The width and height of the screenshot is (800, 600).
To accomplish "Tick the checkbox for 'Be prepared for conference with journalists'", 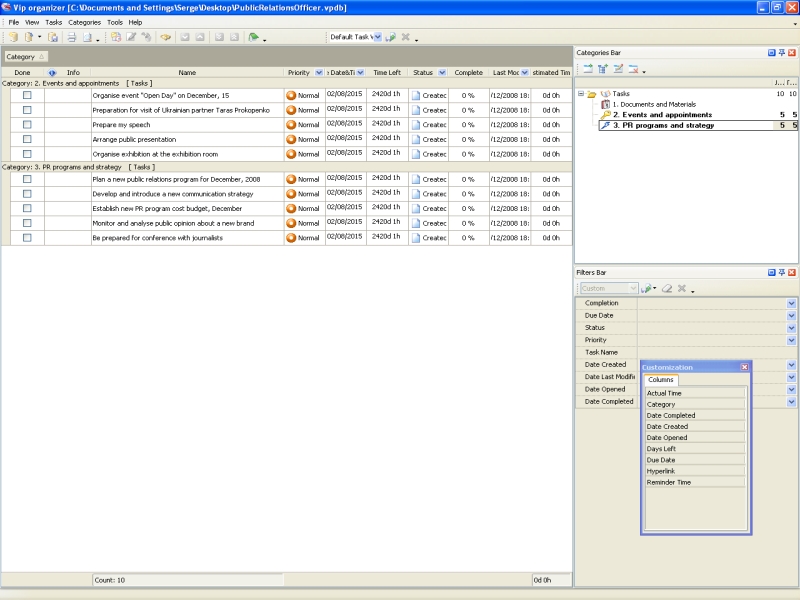I will [27, 238].
